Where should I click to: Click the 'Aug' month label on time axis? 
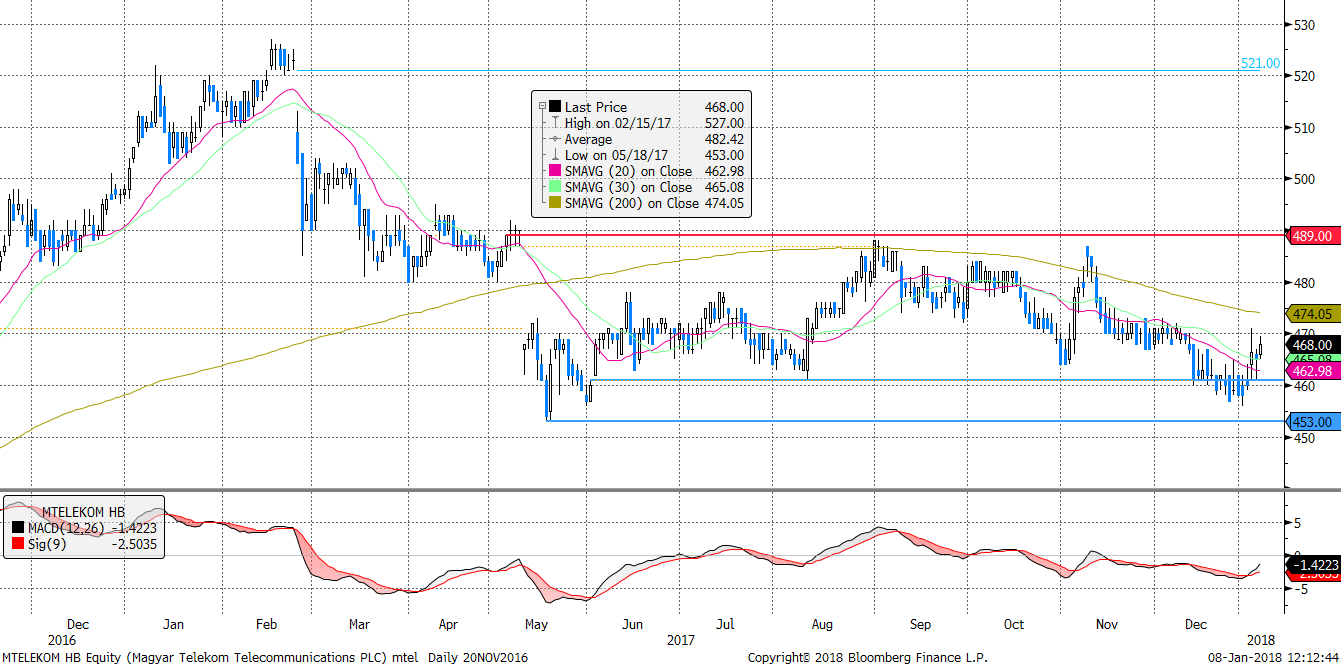pos(822,624)
